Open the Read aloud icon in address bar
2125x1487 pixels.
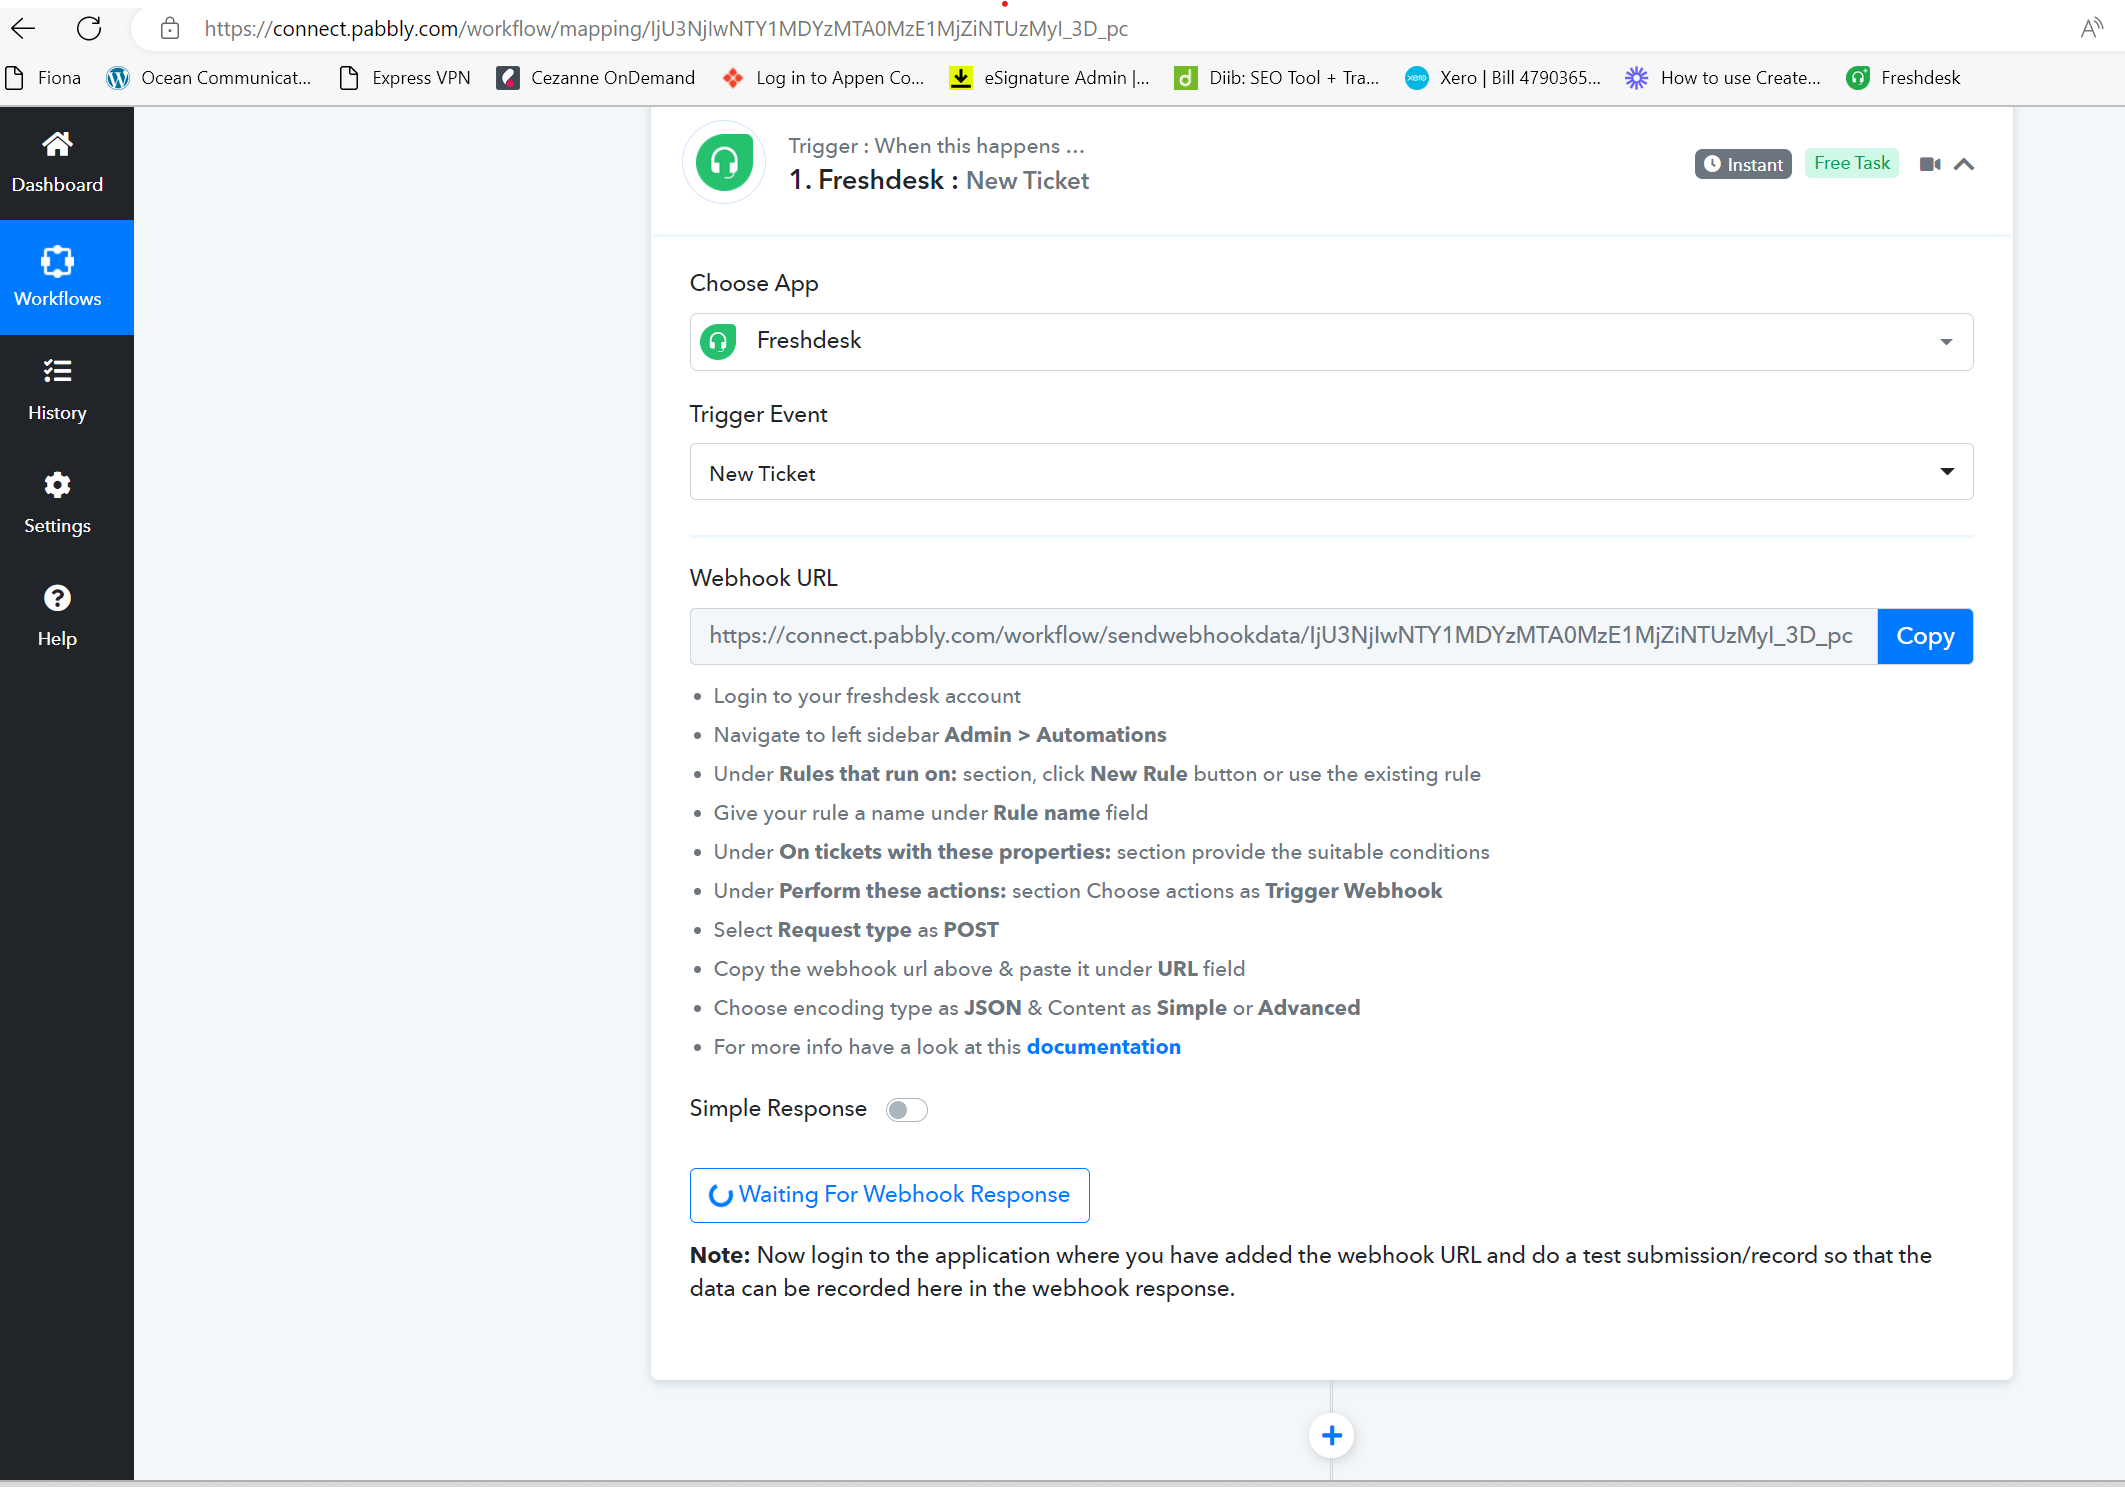click(2091, 28)
